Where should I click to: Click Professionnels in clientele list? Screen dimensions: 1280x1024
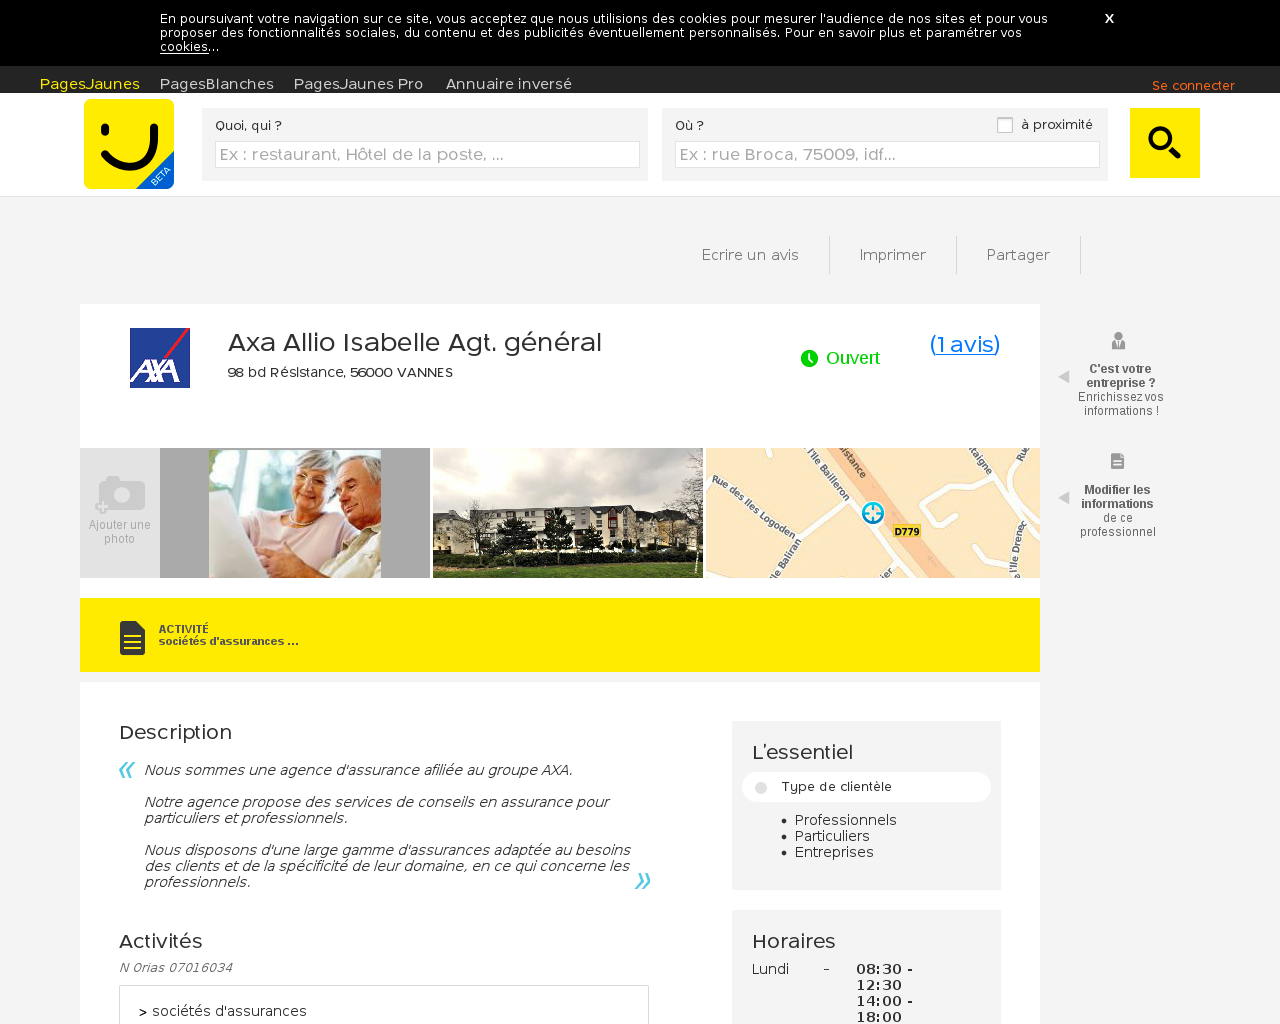[x=845, y=820]
